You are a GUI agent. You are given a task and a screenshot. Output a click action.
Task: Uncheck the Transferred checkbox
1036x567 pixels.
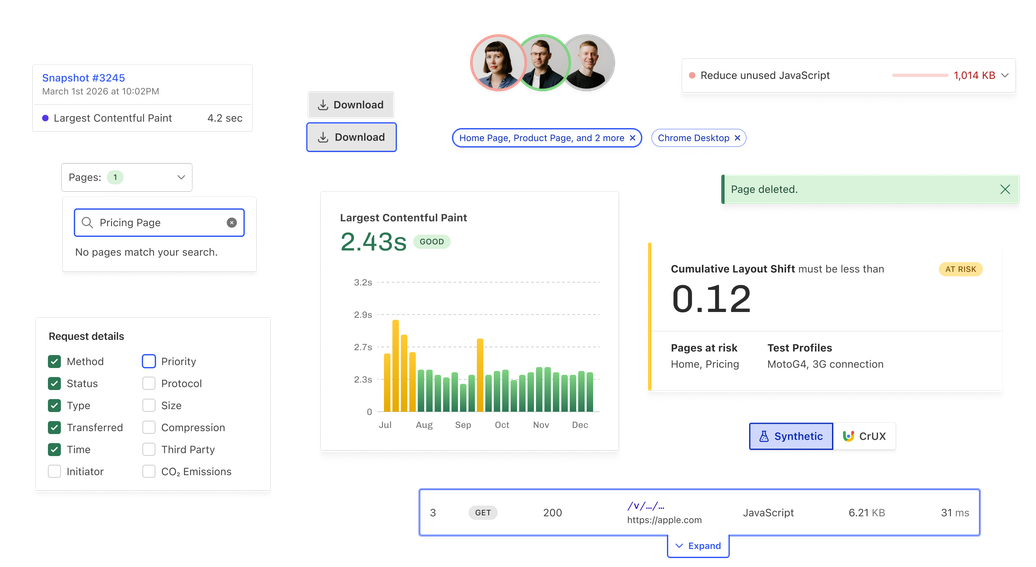click(54, 428)
